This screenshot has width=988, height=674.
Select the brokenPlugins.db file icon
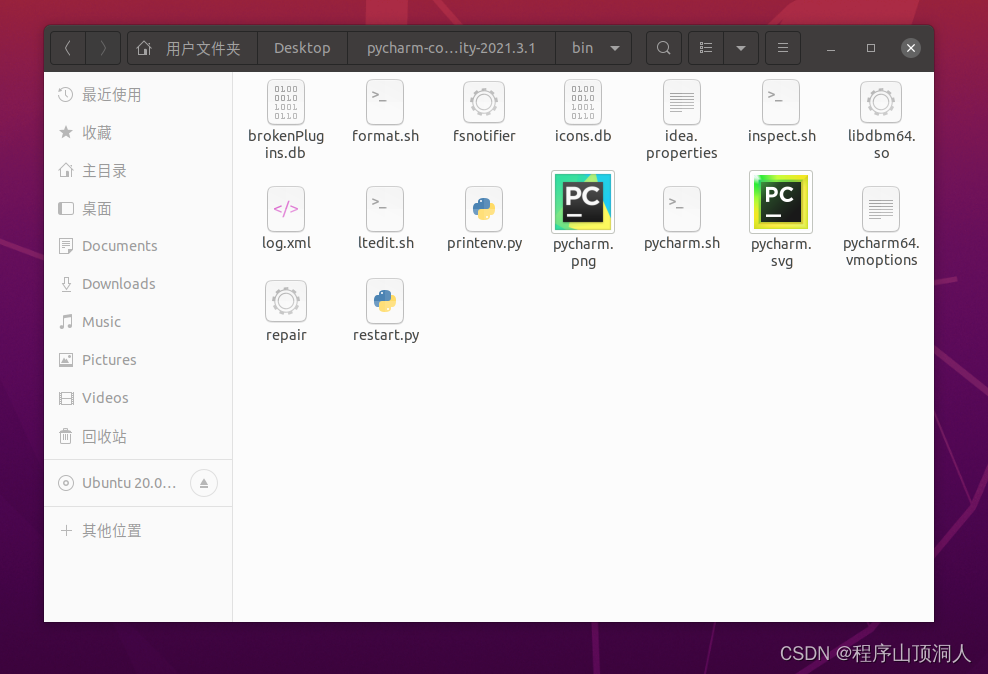pos(285,101)
